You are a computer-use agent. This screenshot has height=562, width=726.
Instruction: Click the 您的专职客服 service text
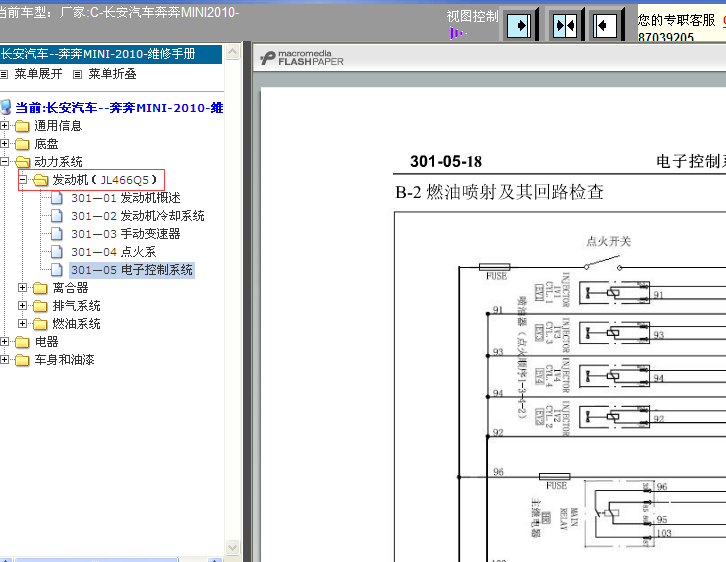coord(676,20)
